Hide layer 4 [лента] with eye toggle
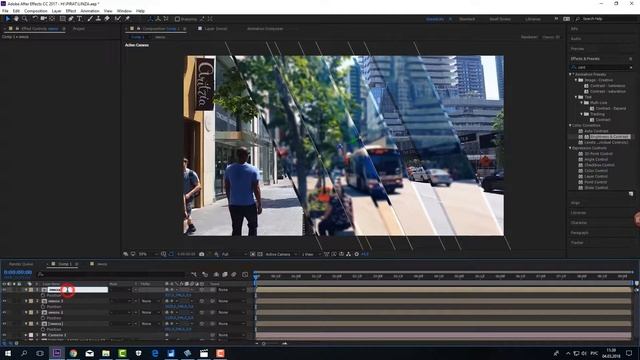This screenshot has width=640, height=360. tap(4, 324)
